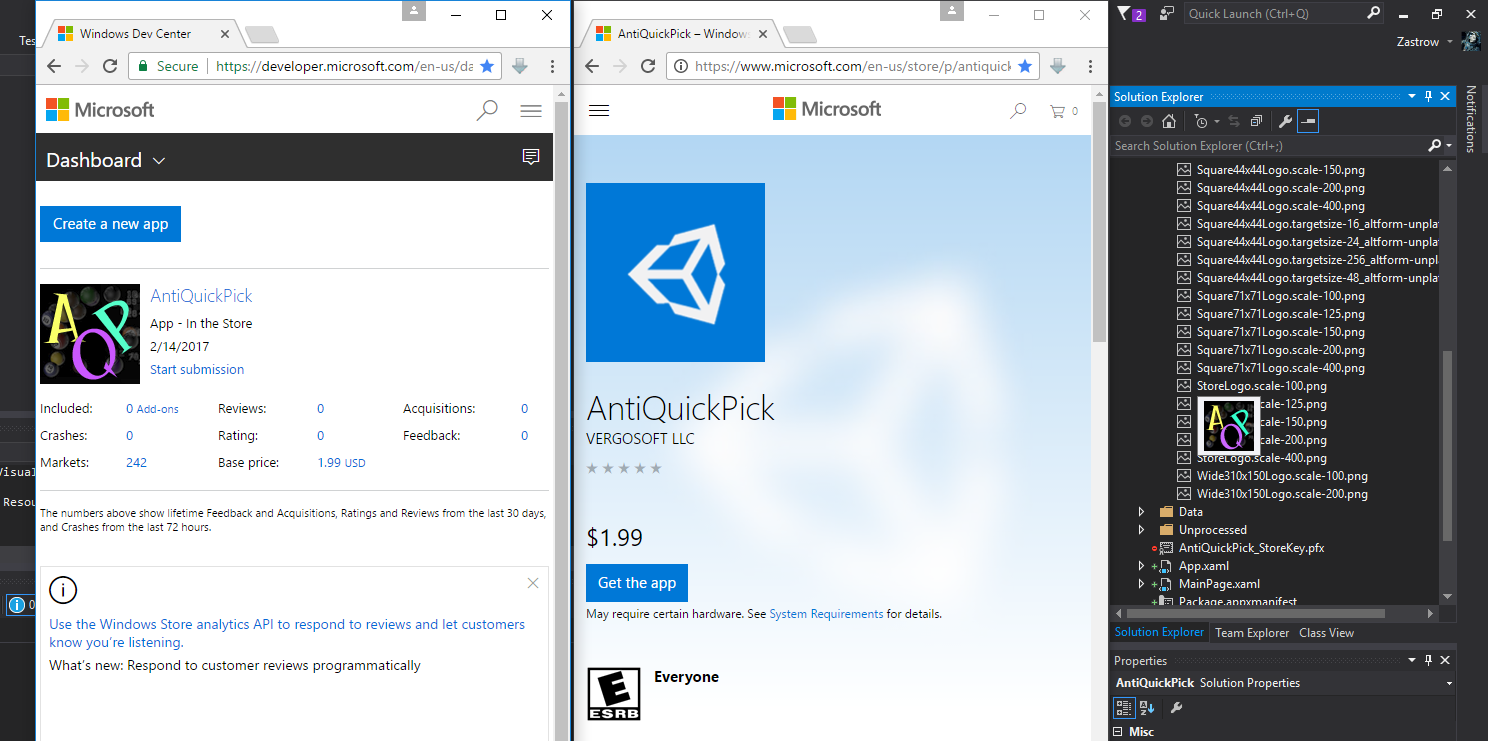The height and width of the screenshot is (741, 1488).
Task: Select the Solution Explorer bottom tab
Action: click(x=1160, y=633)
